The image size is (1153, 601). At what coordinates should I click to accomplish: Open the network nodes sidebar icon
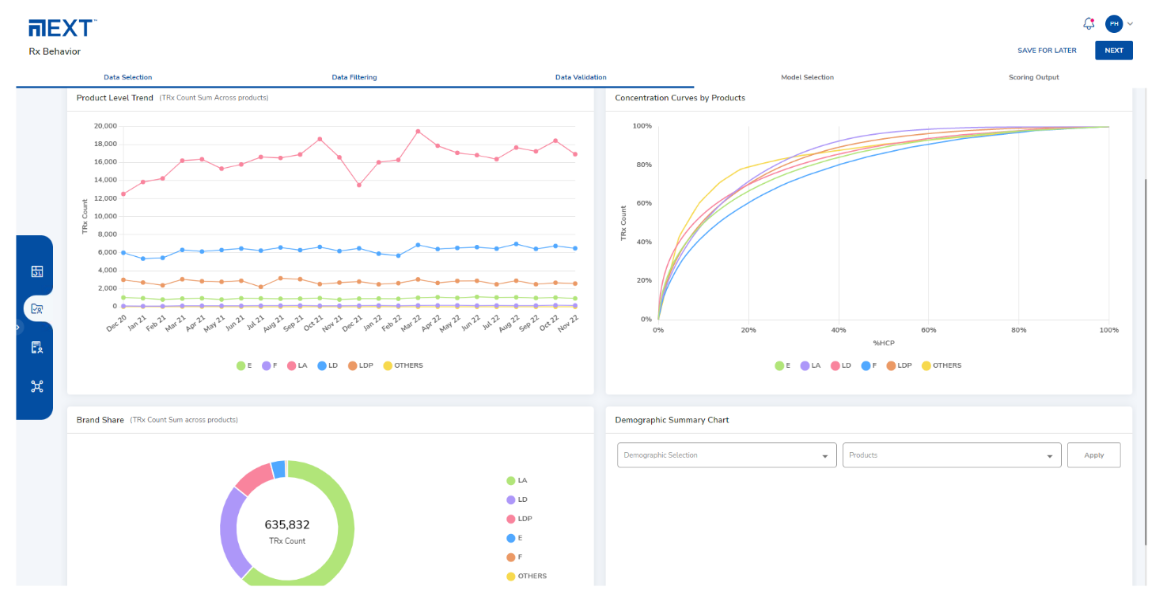pos(37,386)
